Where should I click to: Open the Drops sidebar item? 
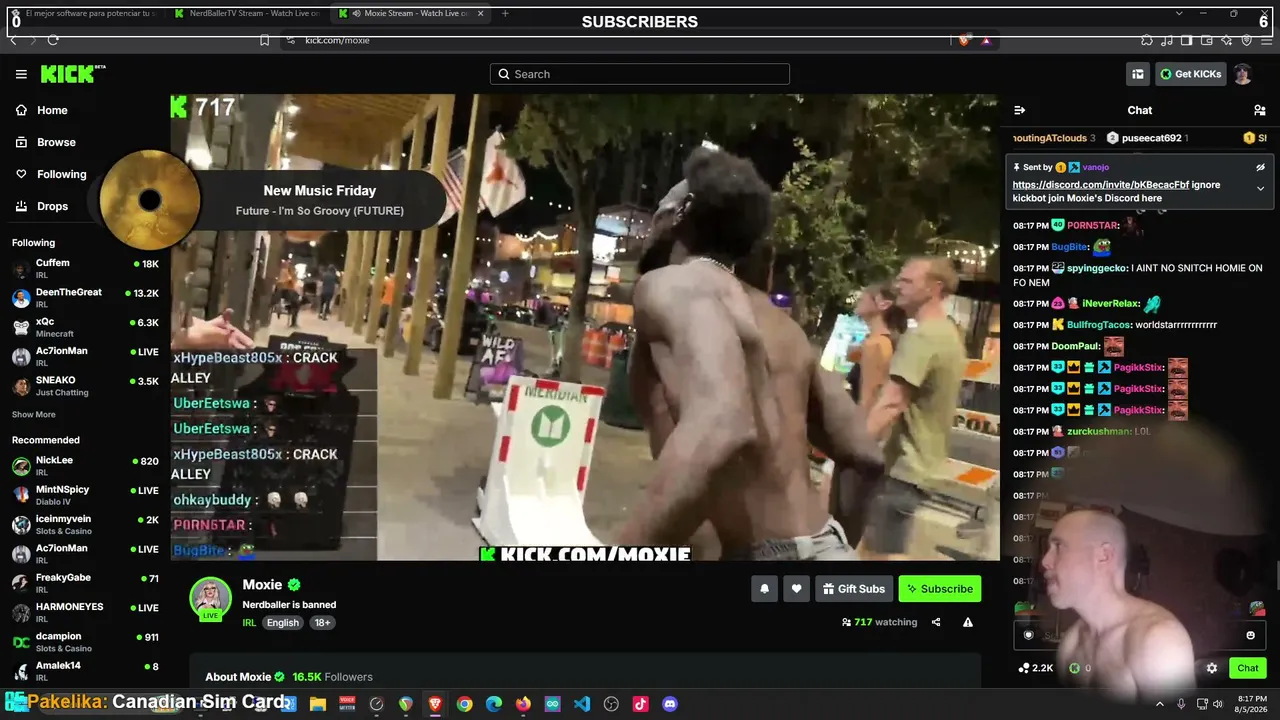coord(42,206)
